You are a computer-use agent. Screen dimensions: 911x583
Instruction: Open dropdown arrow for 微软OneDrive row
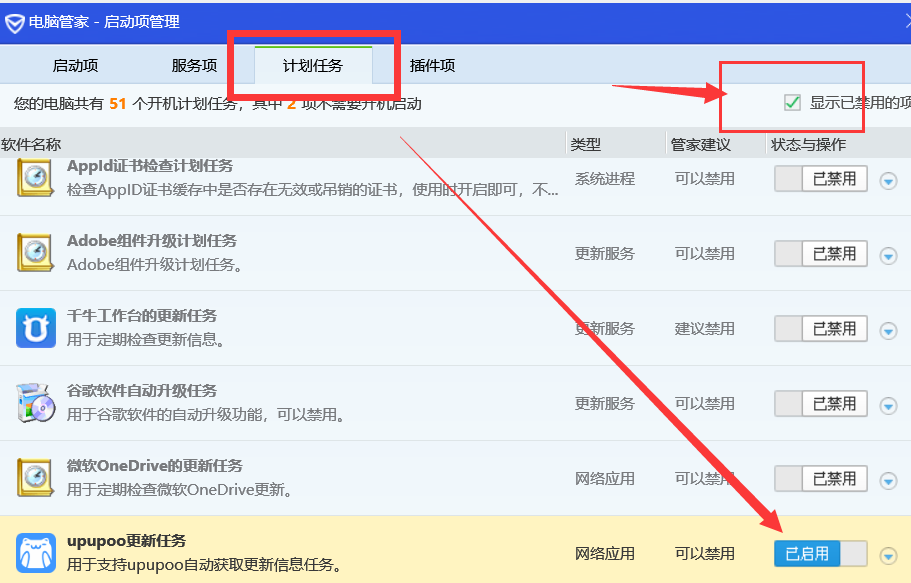click(888, 480)
